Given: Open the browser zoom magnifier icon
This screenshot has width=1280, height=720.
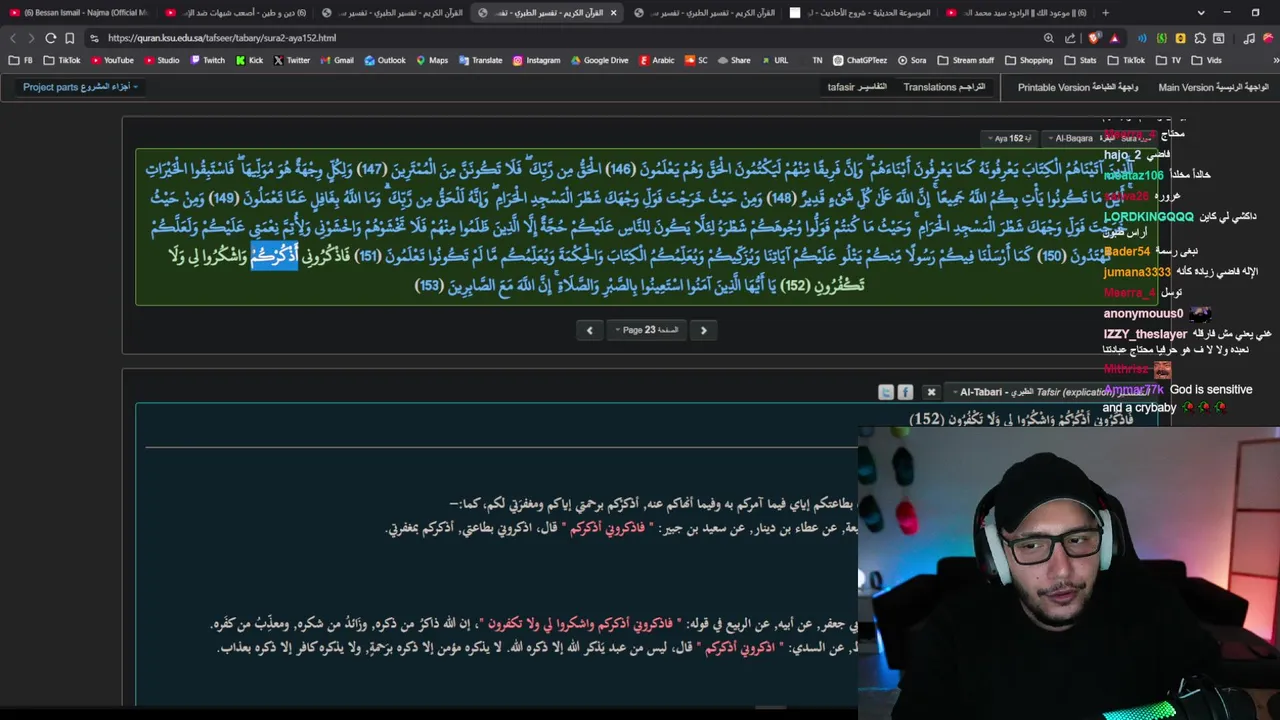Looking at the screenshot, I should (x=1048, y=38).
